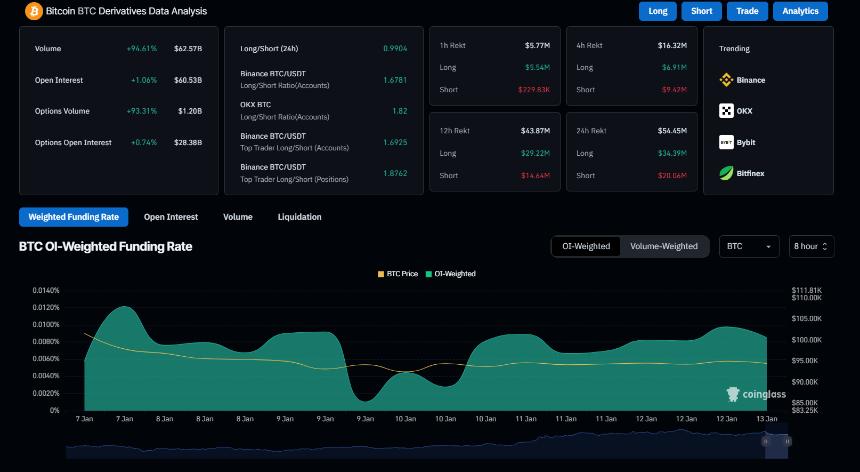
Task: Click the 13 Jan axis label
Action: point(767,419)
